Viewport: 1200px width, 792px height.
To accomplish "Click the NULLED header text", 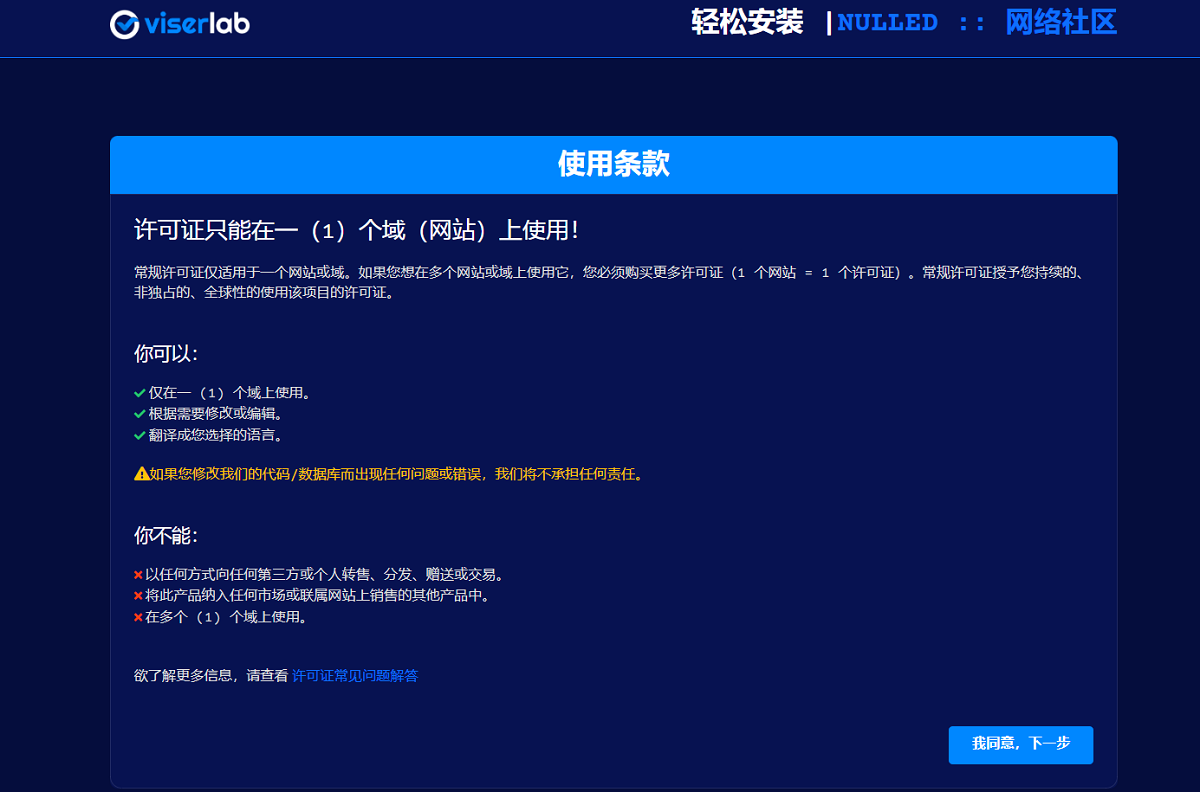I will click(887, 23).
